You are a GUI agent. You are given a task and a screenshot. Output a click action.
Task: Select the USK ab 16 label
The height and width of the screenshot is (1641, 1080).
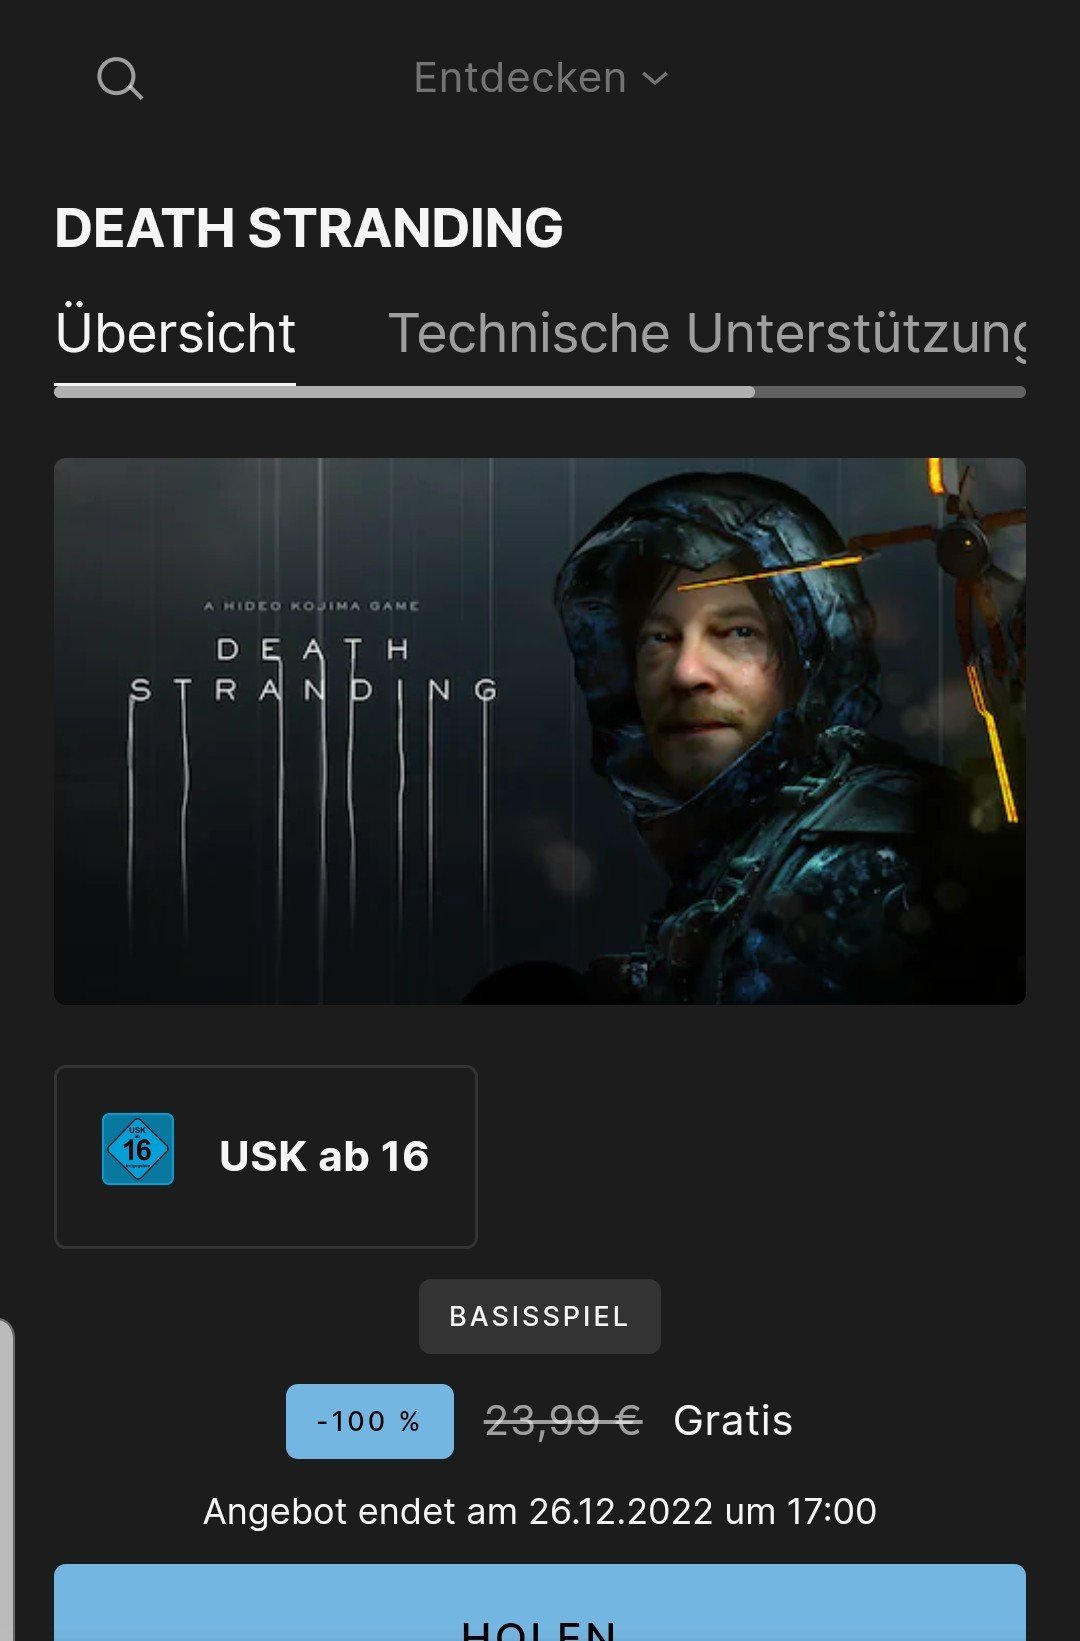coord(324,1157)
